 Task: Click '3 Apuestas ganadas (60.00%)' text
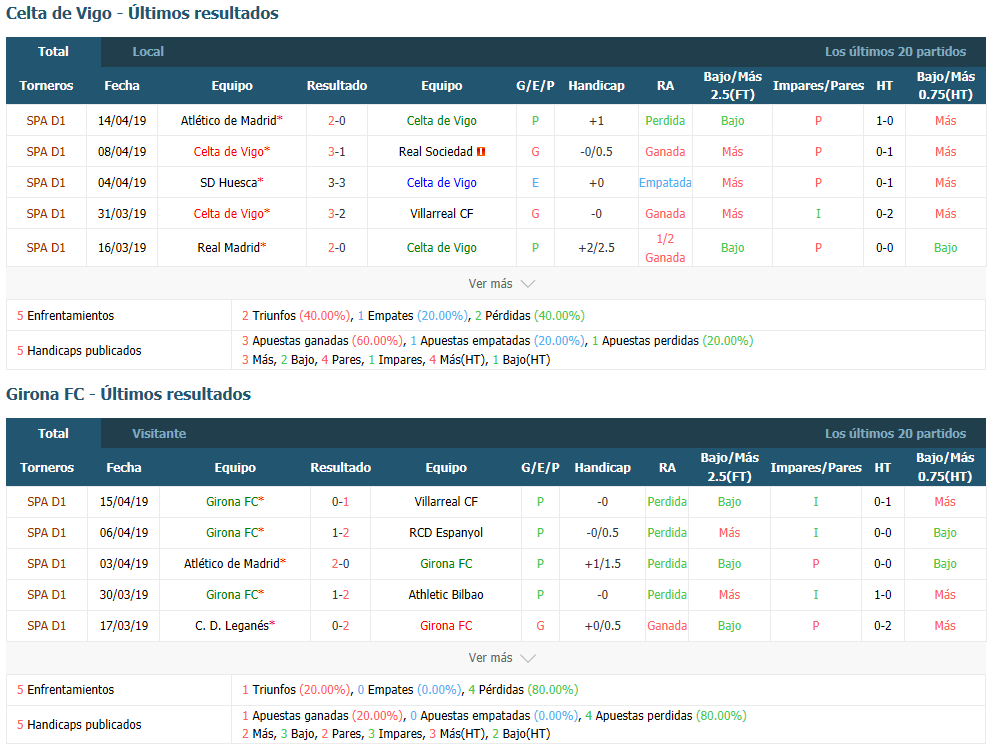323,341
